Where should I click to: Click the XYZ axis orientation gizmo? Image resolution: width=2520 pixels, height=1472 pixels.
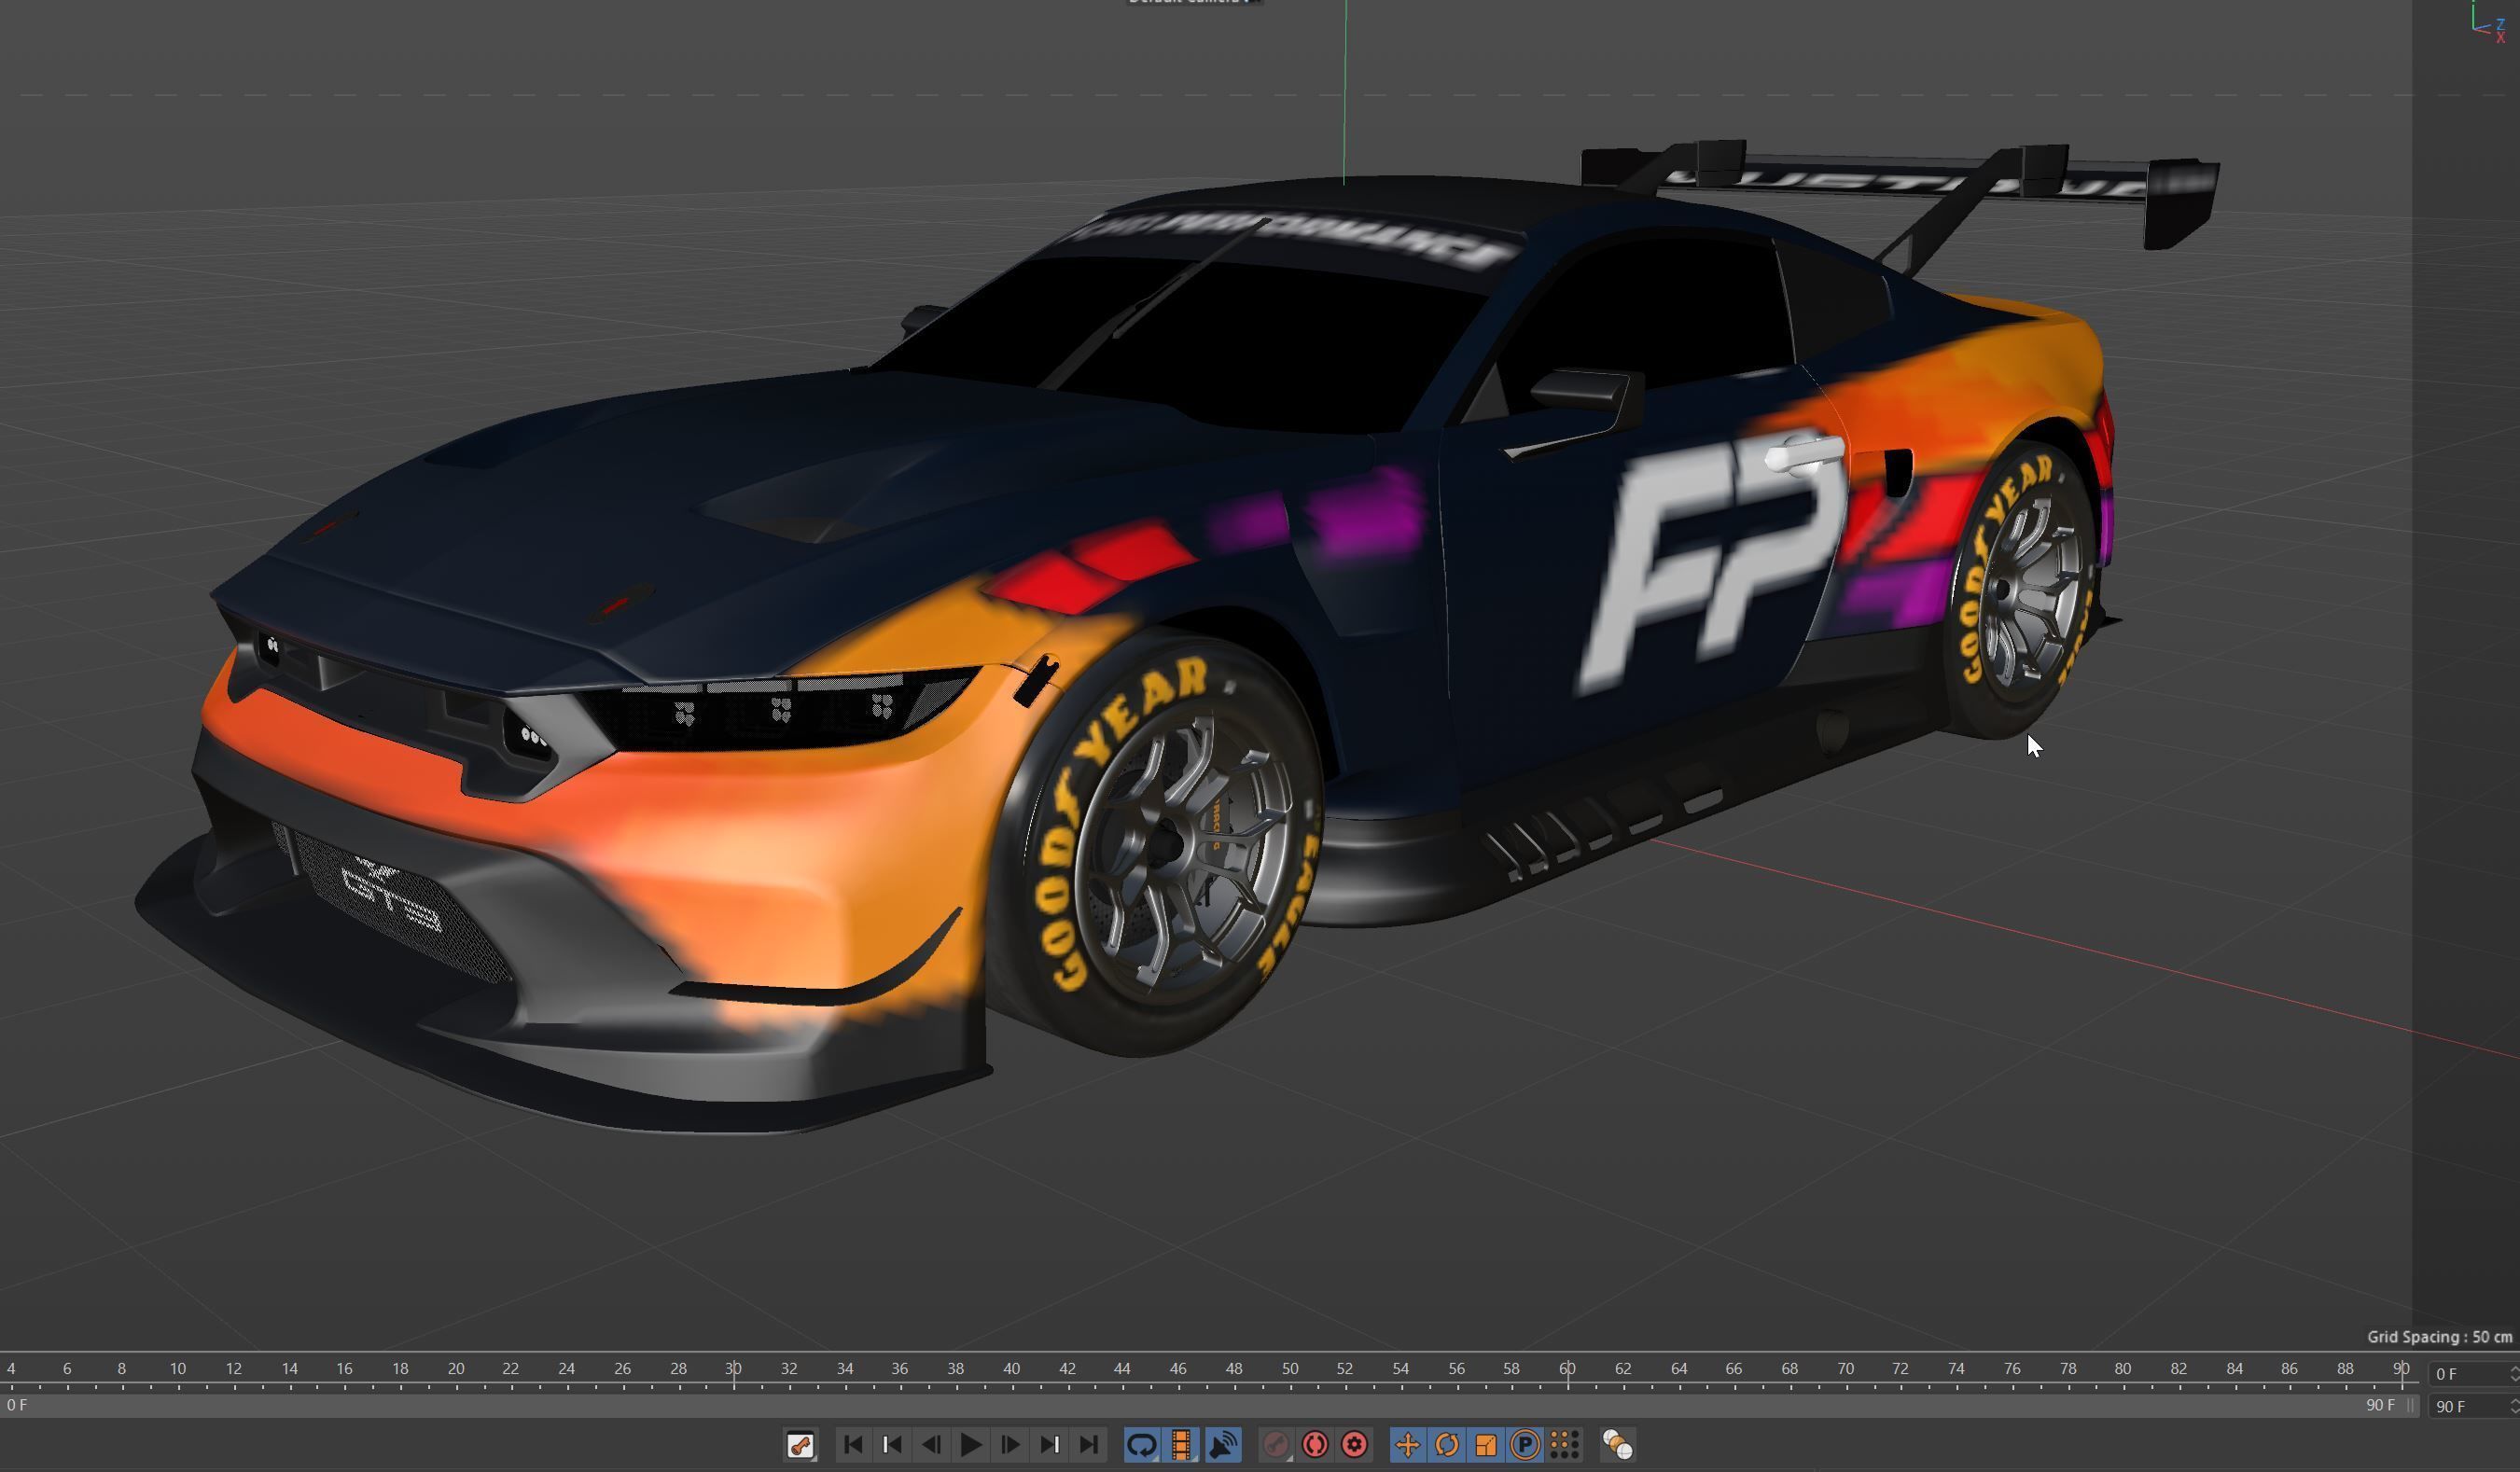tap(2490, 21)
